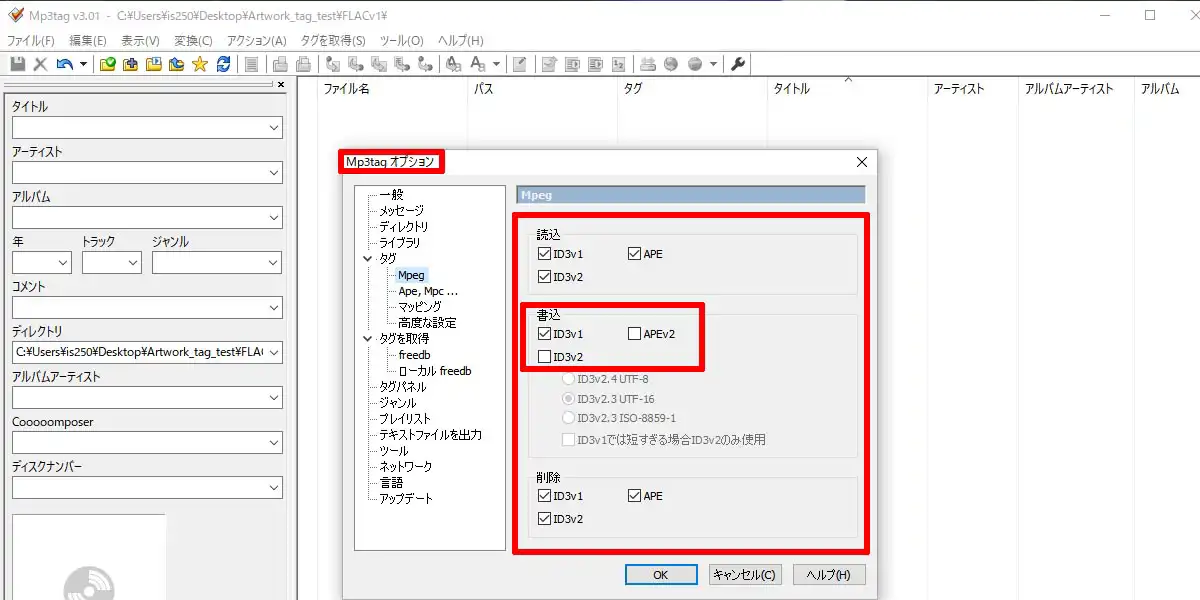Viewport: 1200px width, 600px height.
Task: Enable ID3v2 checkbox under 書込
Action: tap(544, 357)
